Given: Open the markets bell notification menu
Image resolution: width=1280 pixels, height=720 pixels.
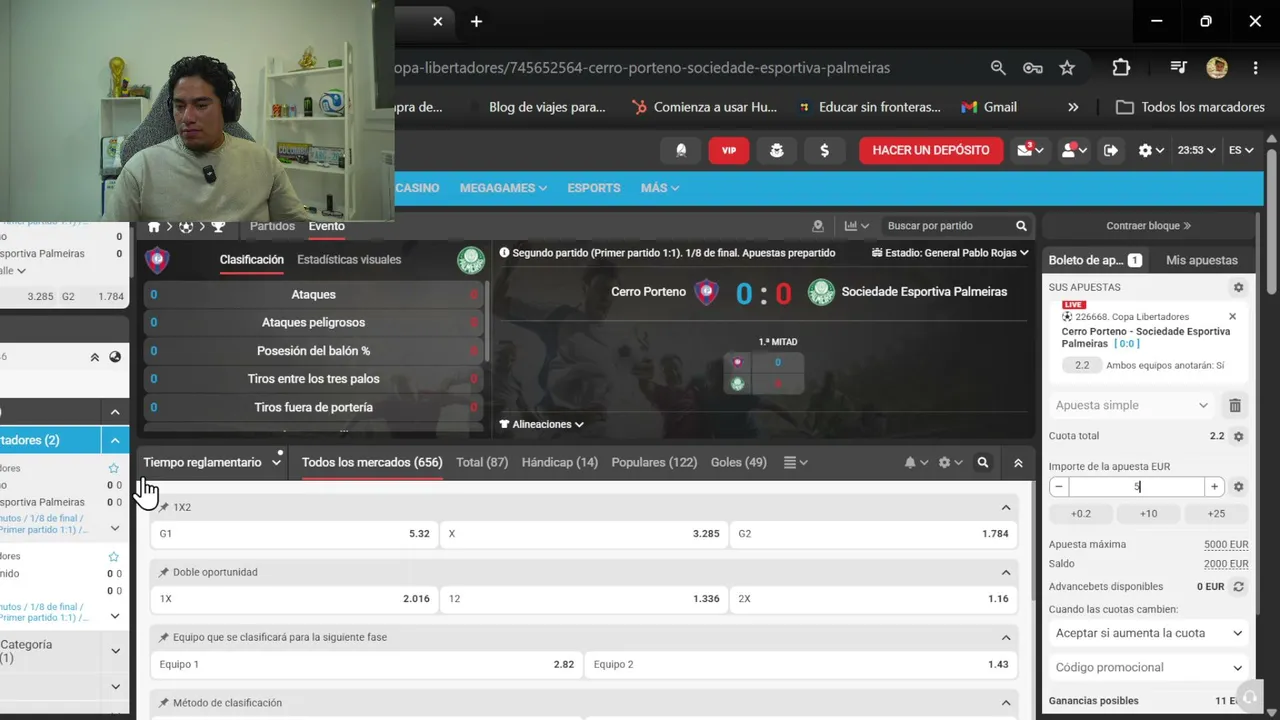Looking at the screenshot, I should point(916,463).
